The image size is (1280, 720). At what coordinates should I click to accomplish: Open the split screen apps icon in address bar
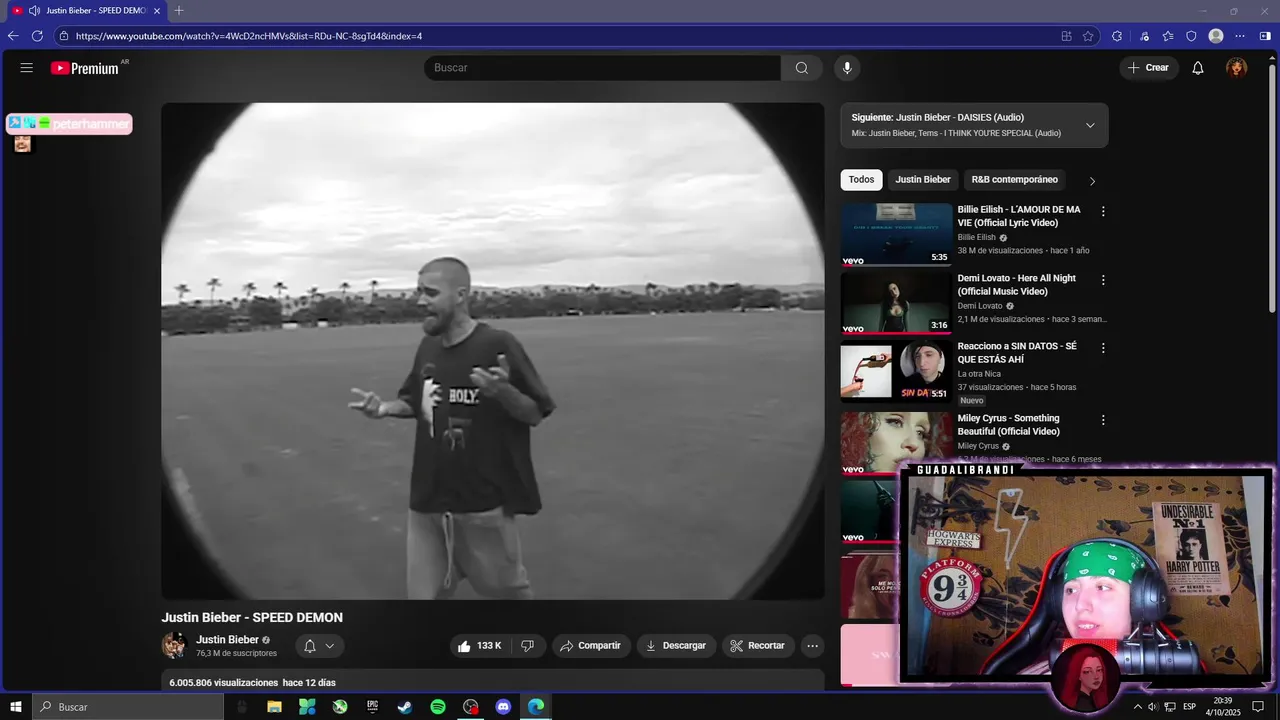(1066, 36)
